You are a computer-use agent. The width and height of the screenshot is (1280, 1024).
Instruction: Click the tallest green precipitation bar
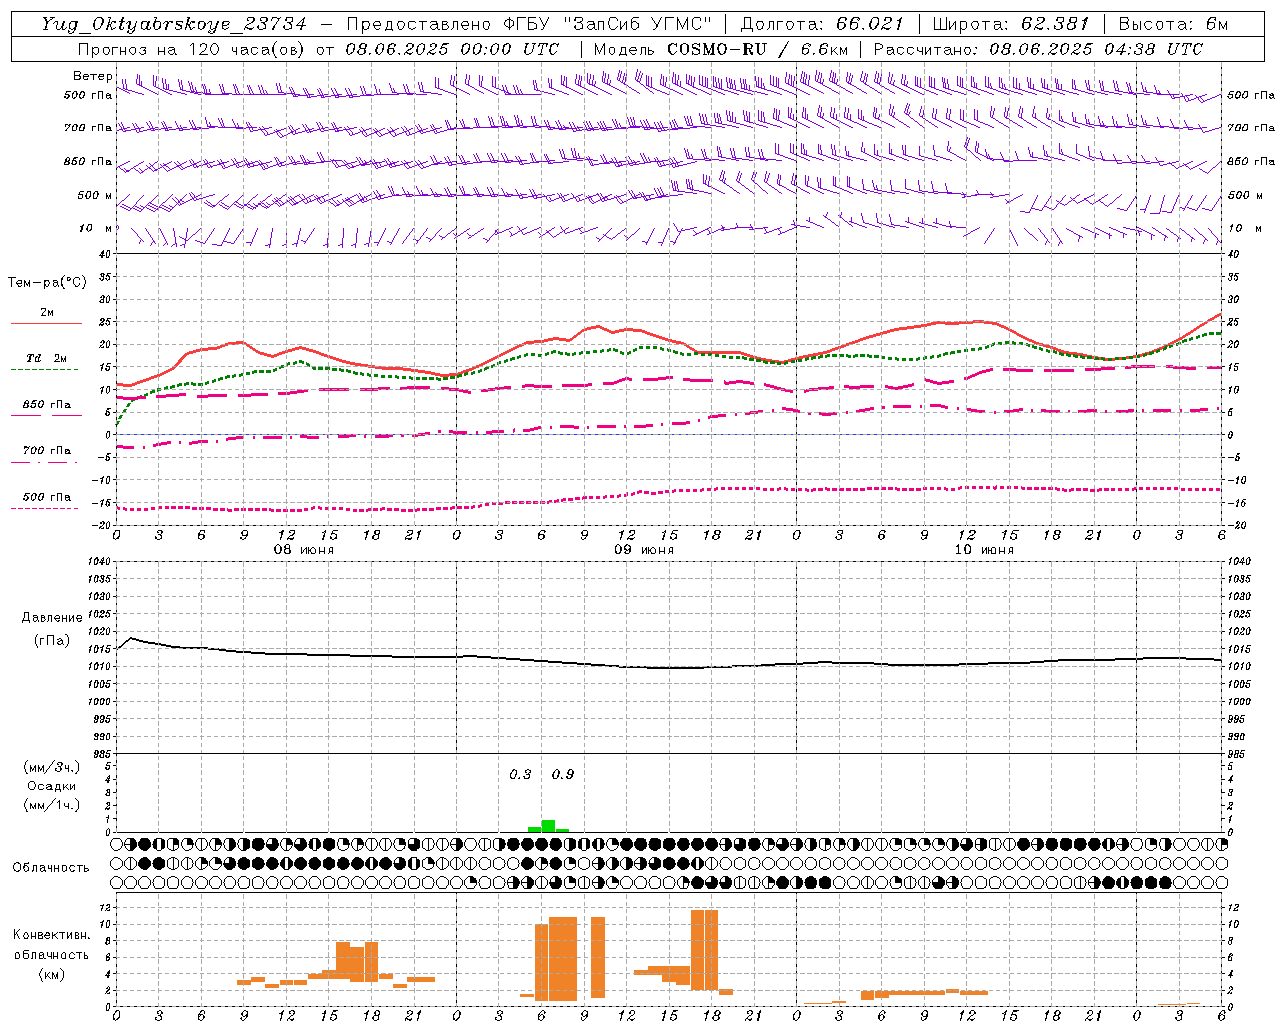click(548, 826)
